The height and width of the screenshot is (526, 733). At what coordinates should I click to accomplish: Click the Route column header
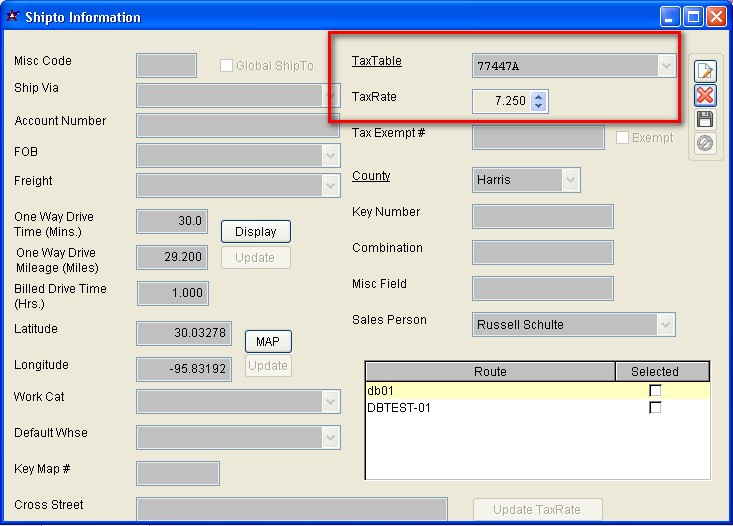[490, 372]
